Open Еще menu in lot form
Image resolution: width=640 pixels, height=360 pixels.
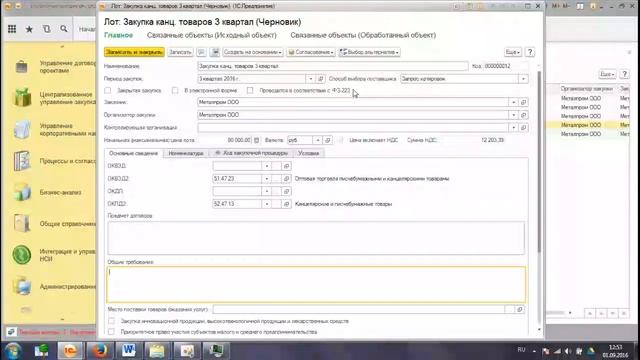513,52
